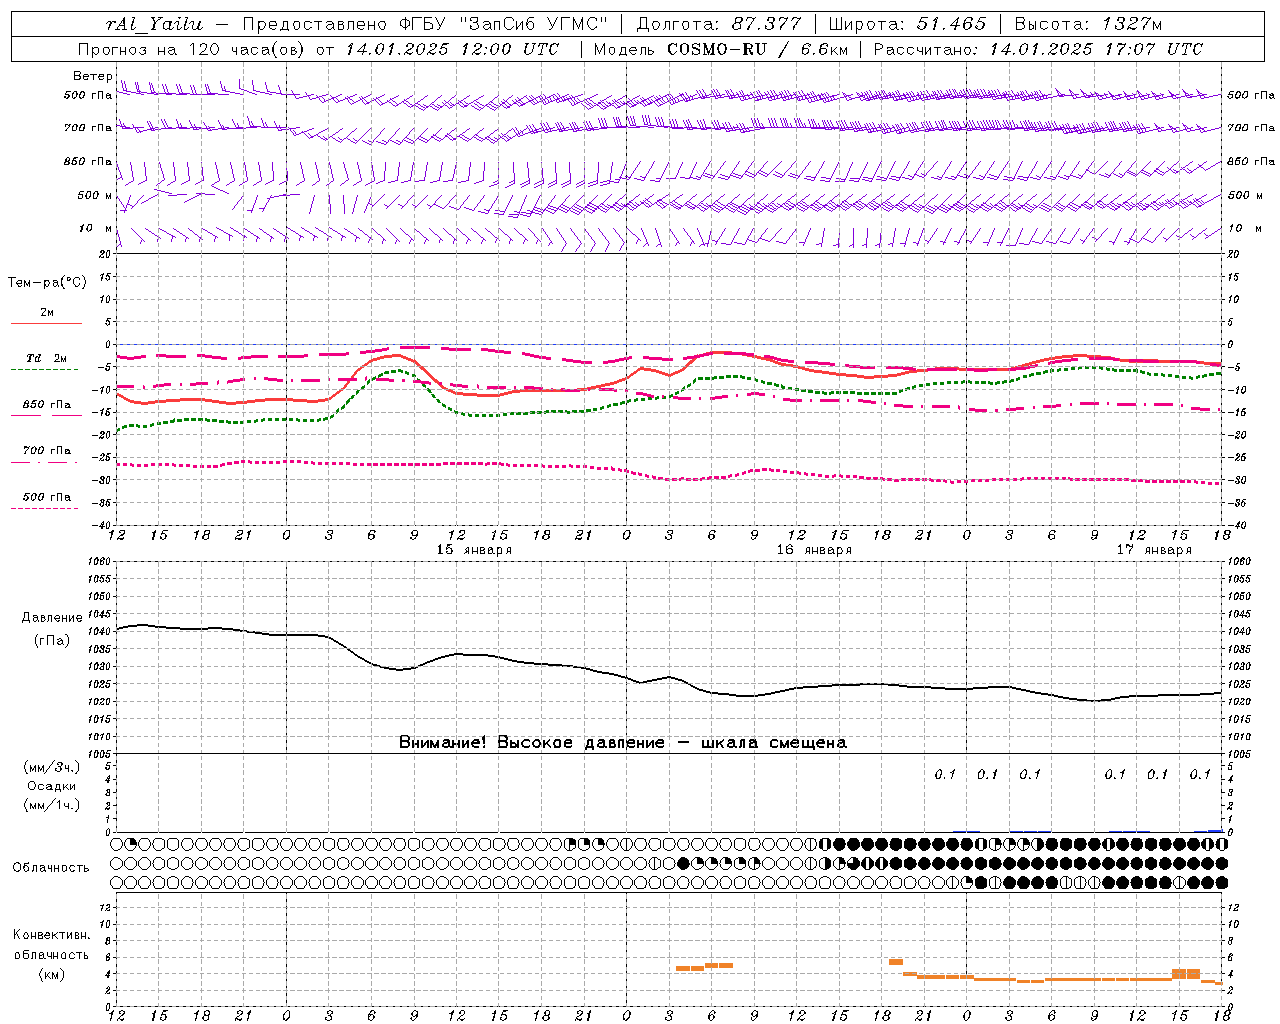The width and height of the screenshot is (1280, 1024).
Task: Click the Тем-ра(°C) axis title
Action: [x=47, y=283]
